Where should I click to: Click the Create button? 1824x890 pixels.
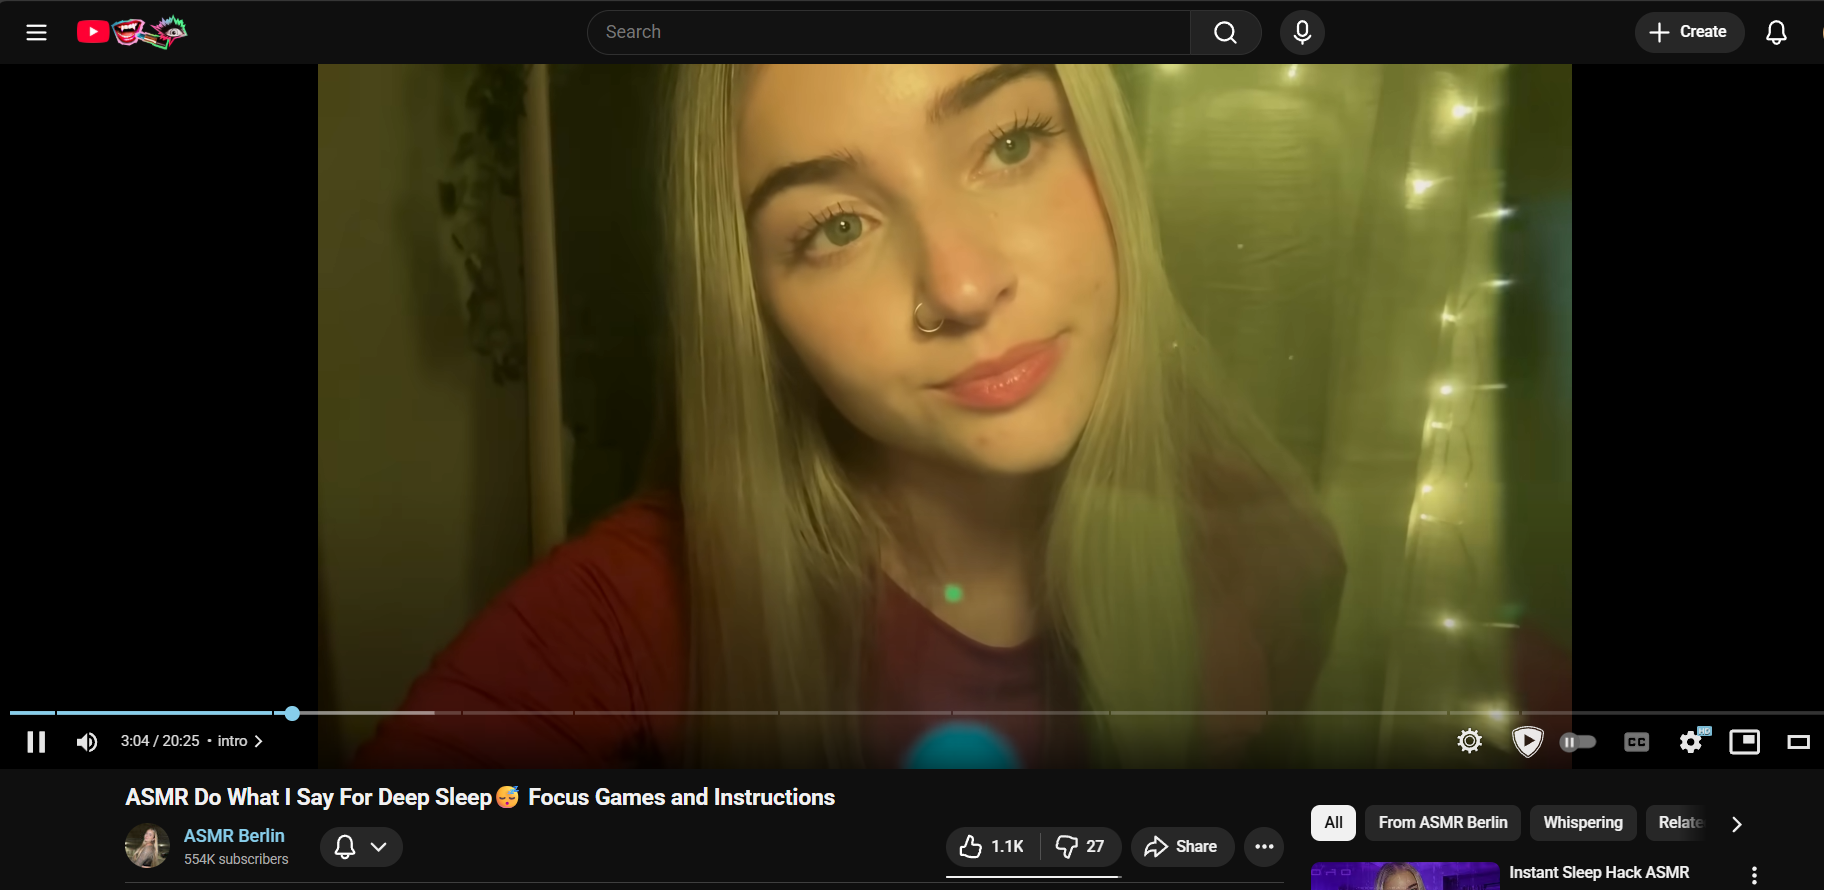[x=1689, y=32]
